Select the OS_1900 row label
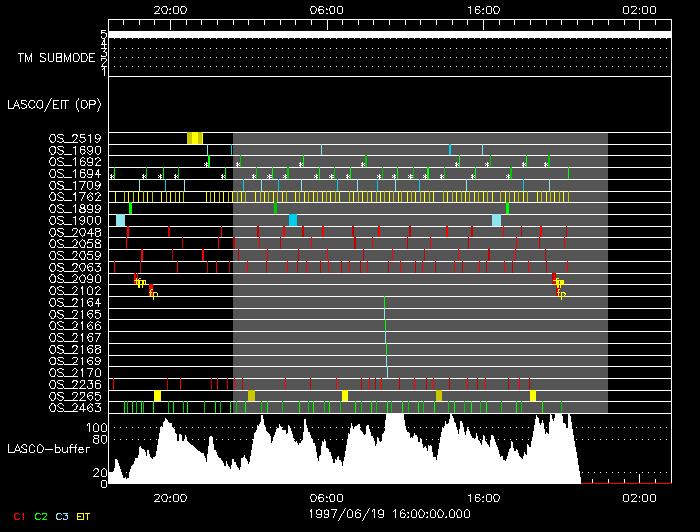The height and width of the screenshot is (532, 700). click(75, 220)
